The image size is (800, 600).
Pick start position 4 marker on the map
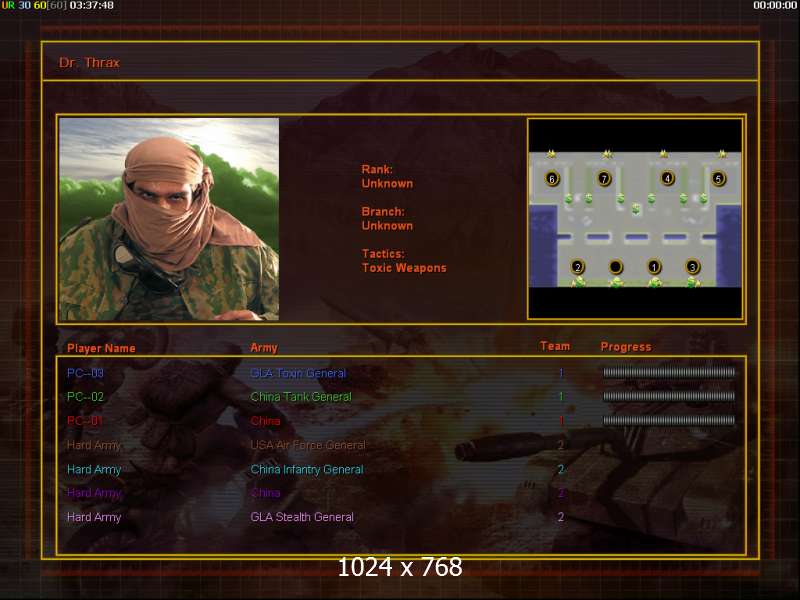coord(667,178)
